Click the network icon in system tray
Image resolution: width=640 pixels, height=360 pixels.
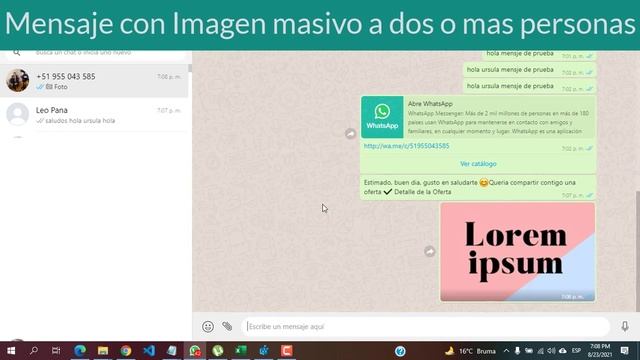click(540, 351)
